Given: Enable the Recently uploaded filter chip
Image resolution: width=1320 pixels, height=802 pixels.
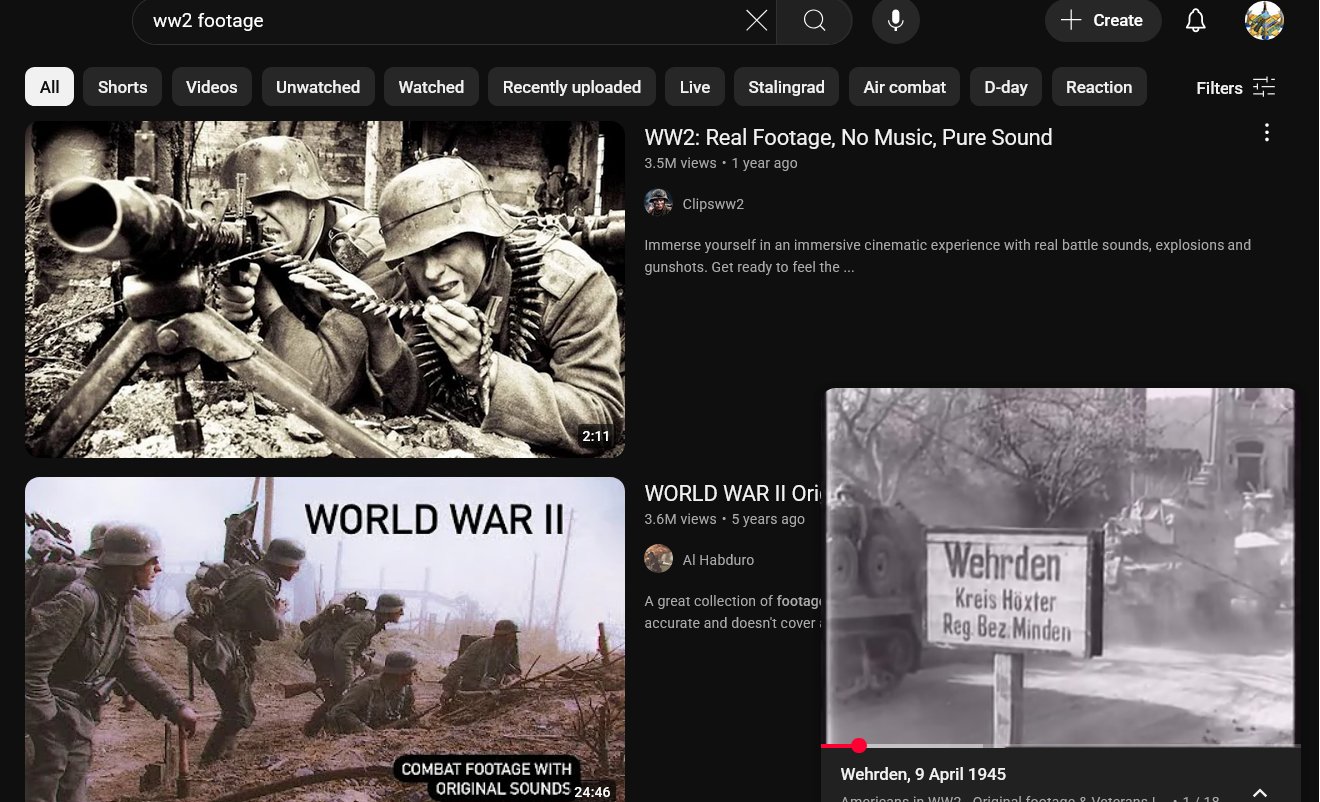Looking at the screenshot, I should coord(571,88).
